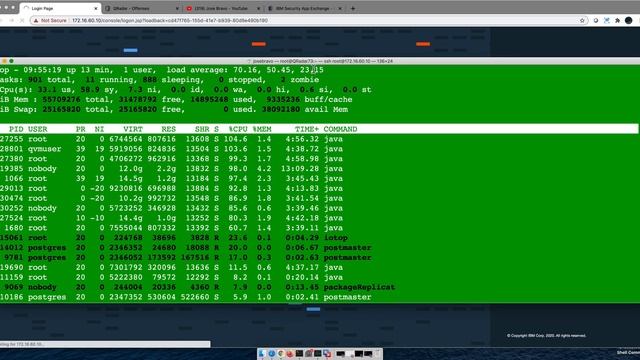Open Chrome from the dock

click(281, 353)
